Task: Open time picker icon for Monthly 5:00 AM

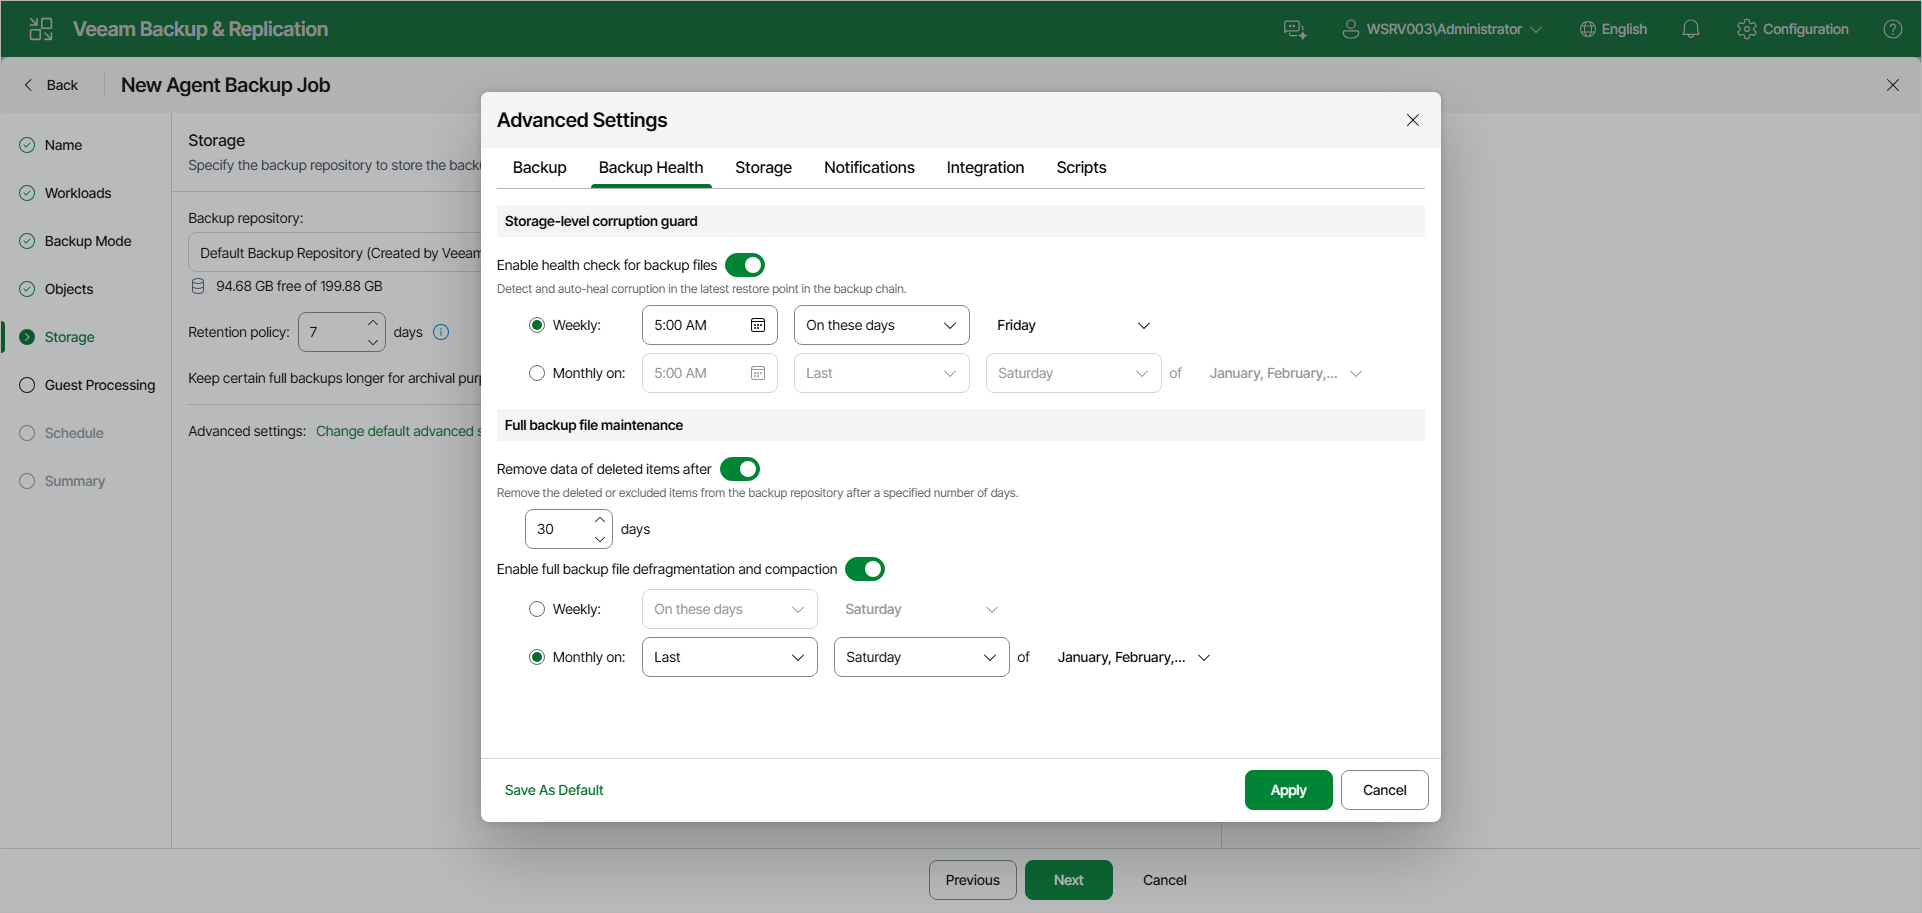Action: (x=758, y=373)
